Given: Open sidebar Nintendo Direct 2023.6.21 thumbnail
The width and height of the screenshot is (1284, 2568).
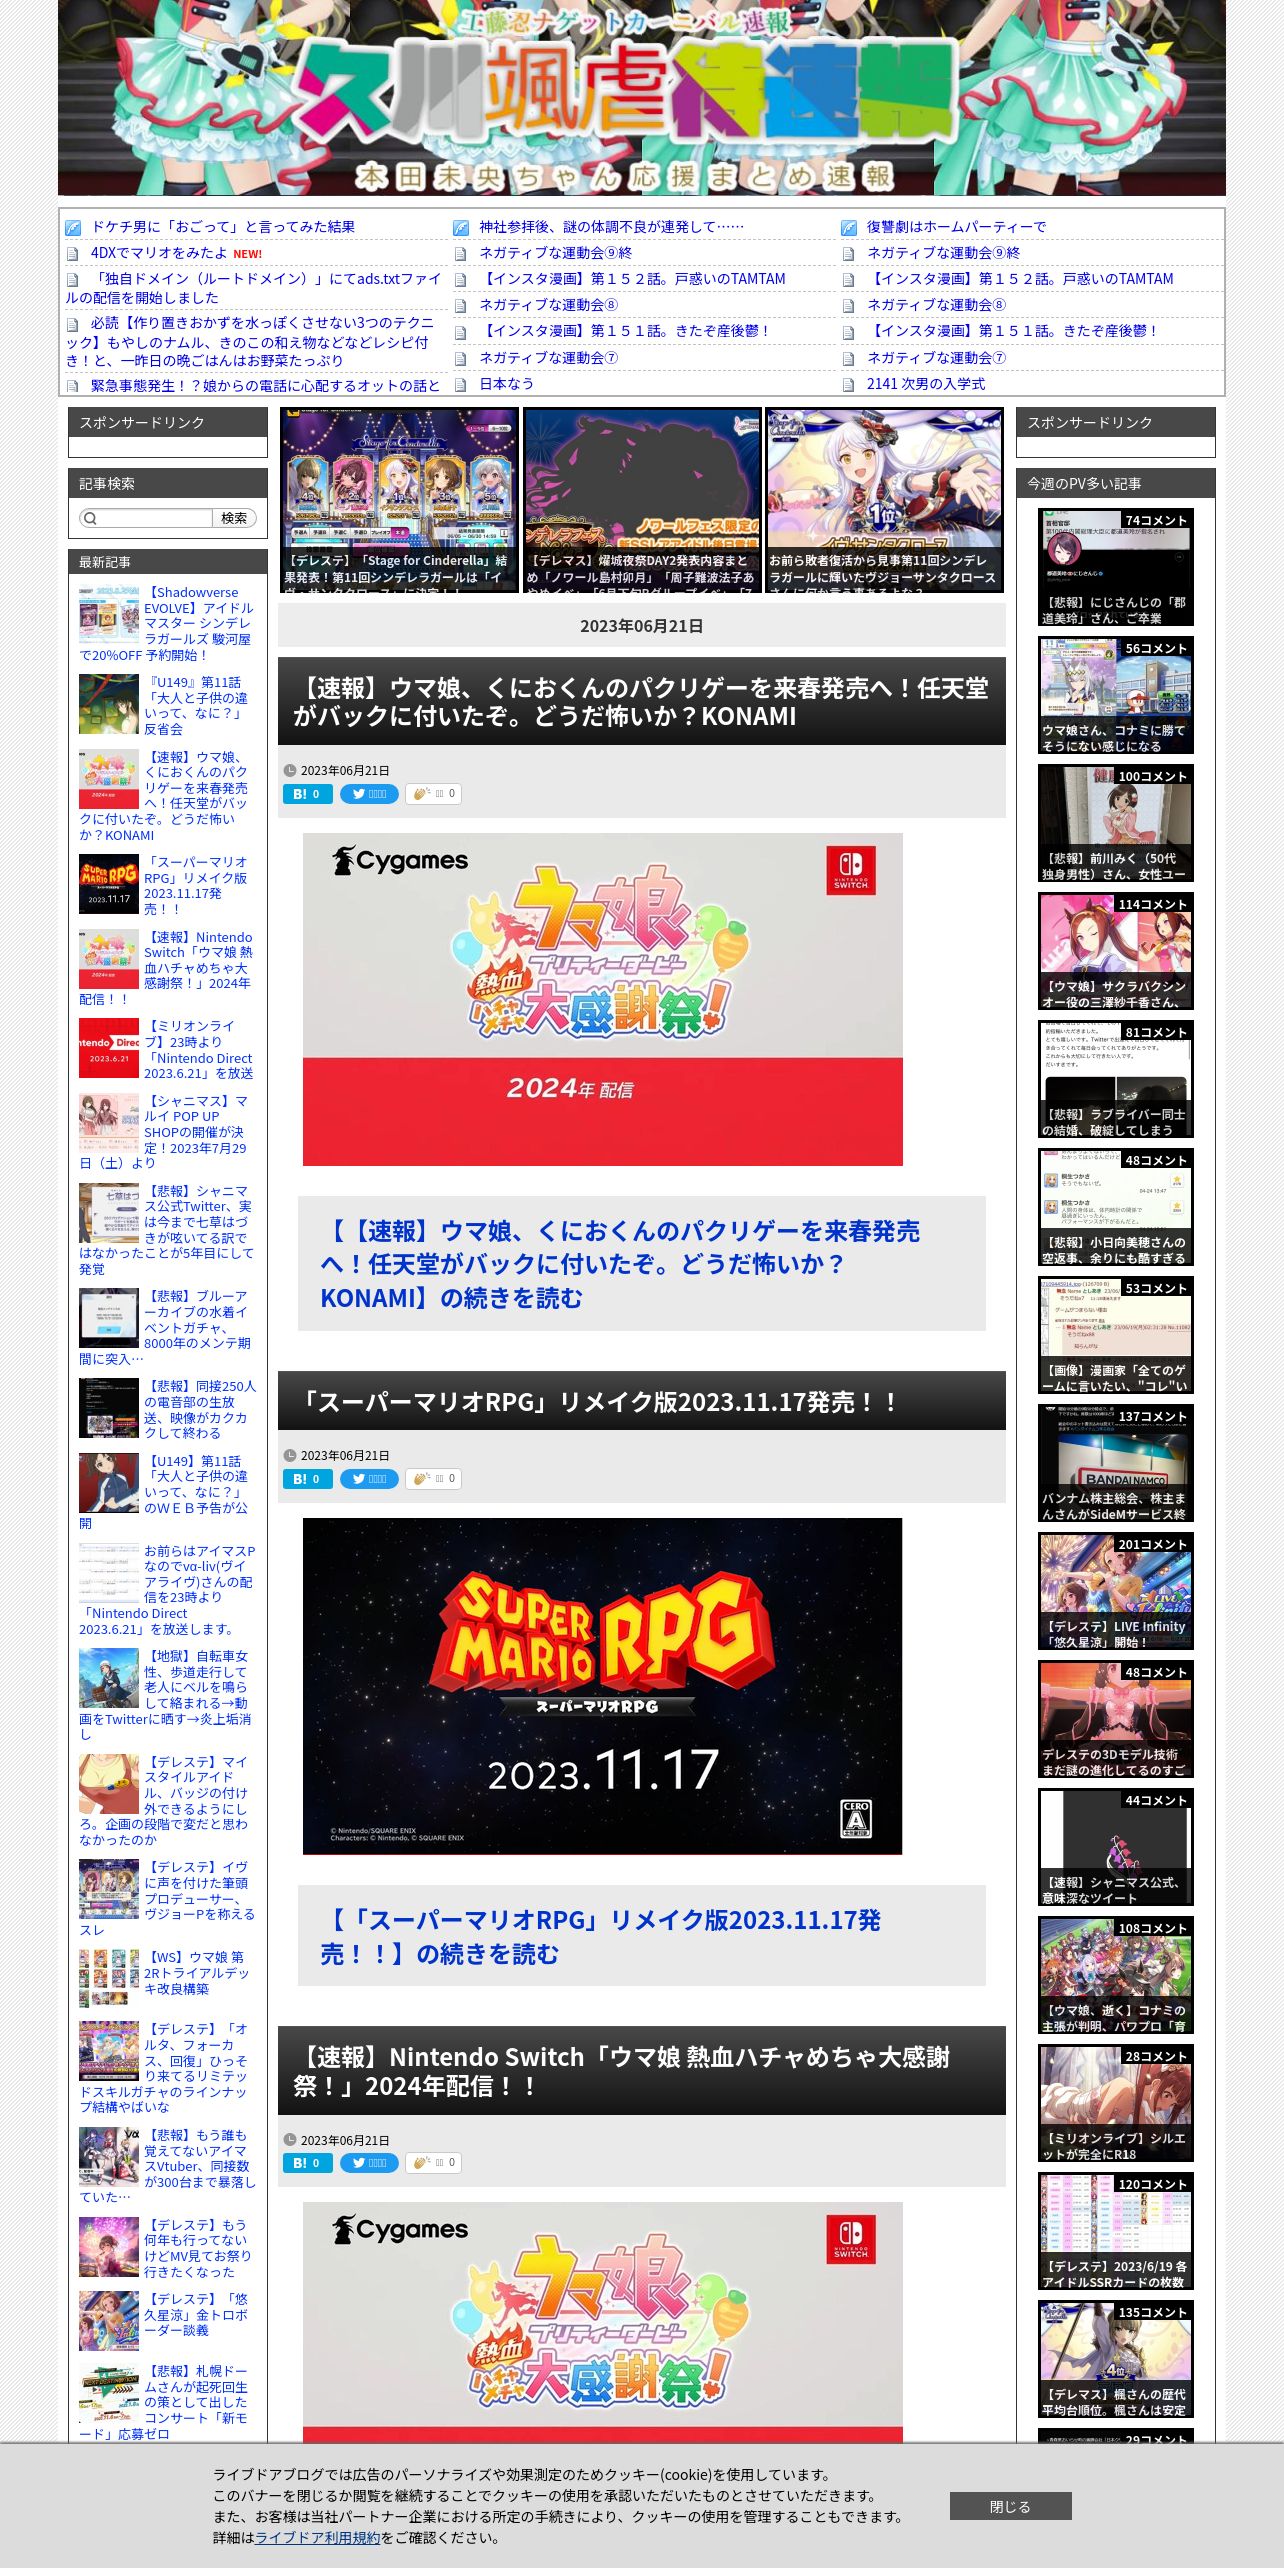Looking at the screenshot, I should 109,1048.
